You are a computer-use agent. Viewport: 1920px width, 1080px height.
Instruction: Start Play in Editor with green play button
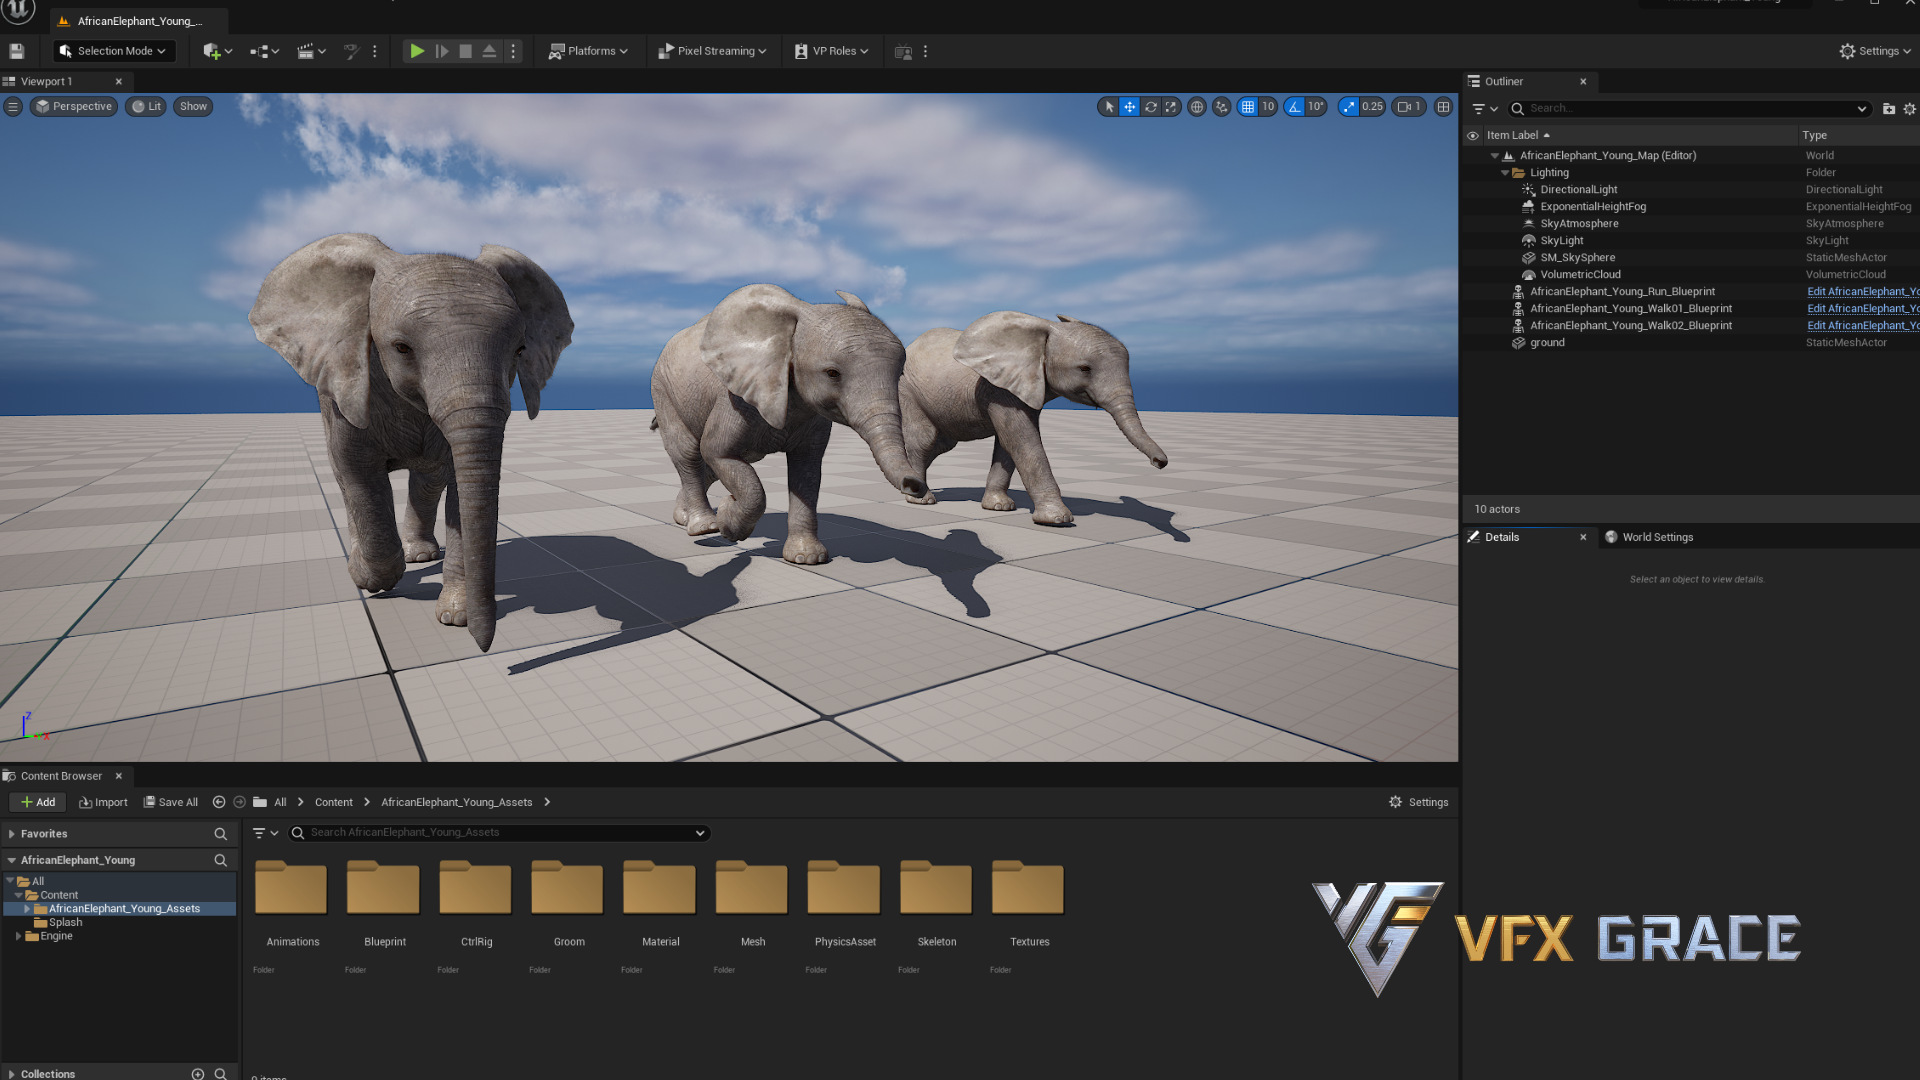(417, 51)
